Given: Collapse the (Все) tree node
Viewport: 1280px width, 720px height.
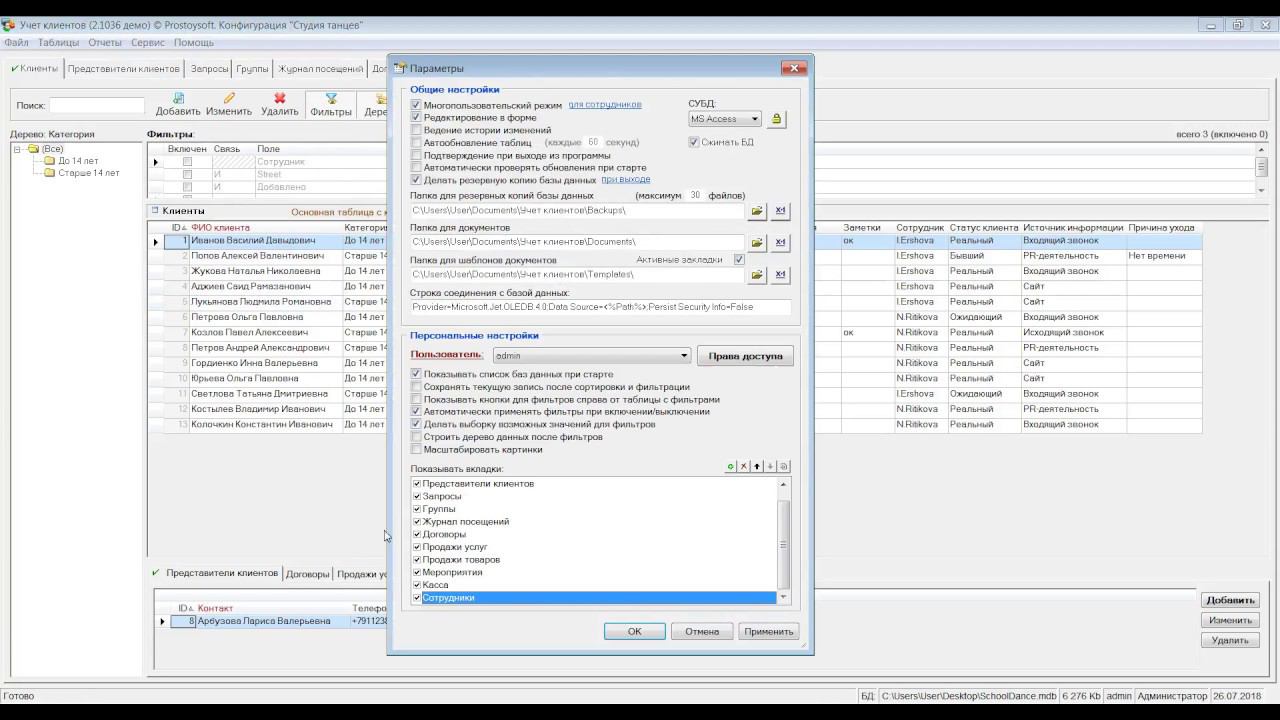Looking at the screenshot, I should (17, 149).
